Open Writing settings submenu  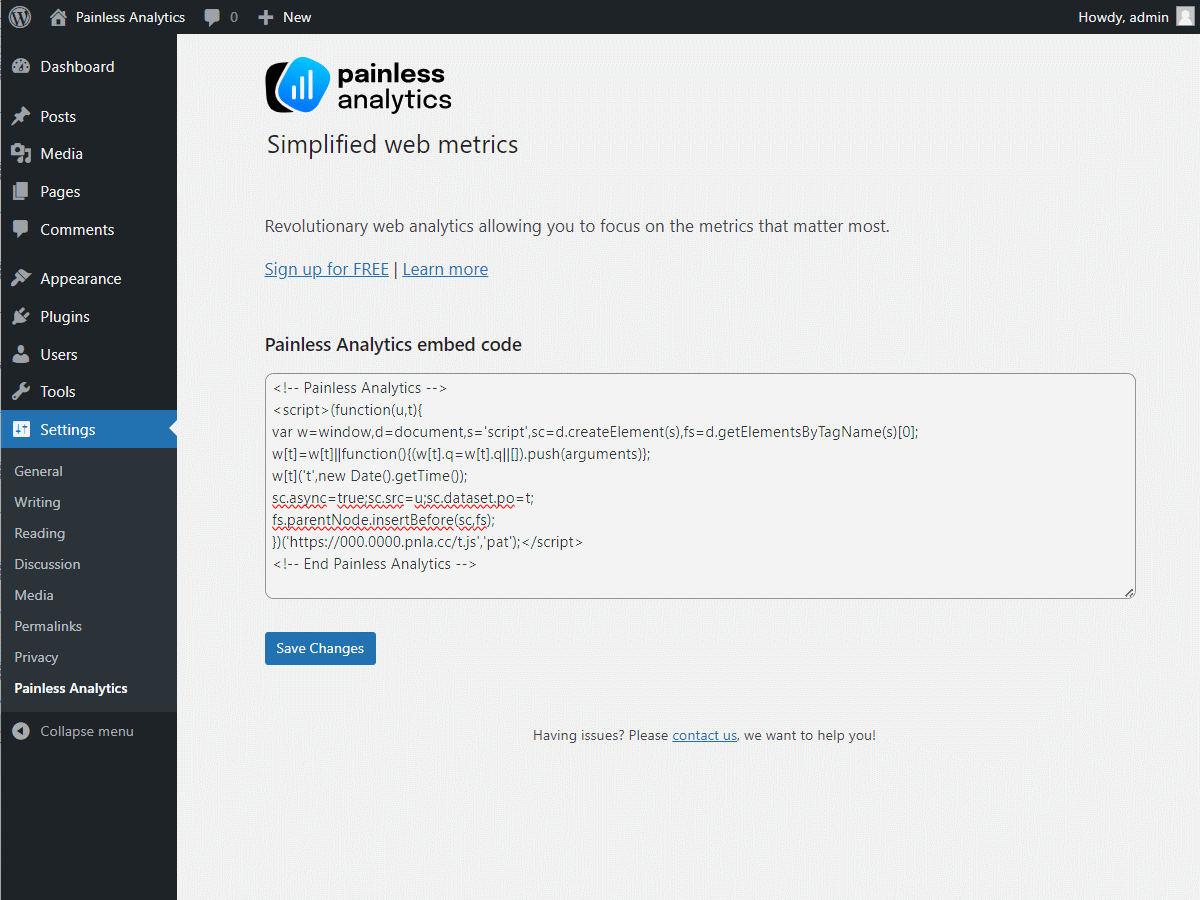pos(37,503)
